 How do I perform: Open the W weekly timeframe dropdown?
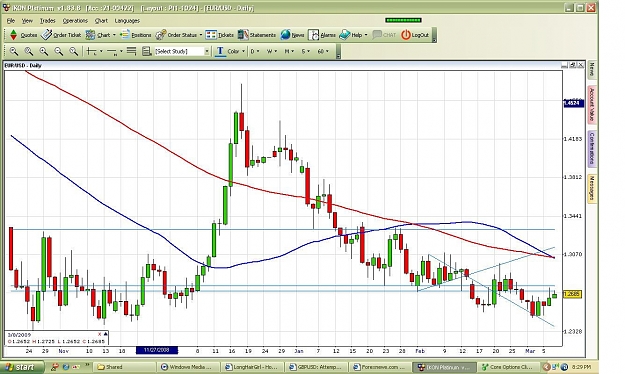click(272, 51)
